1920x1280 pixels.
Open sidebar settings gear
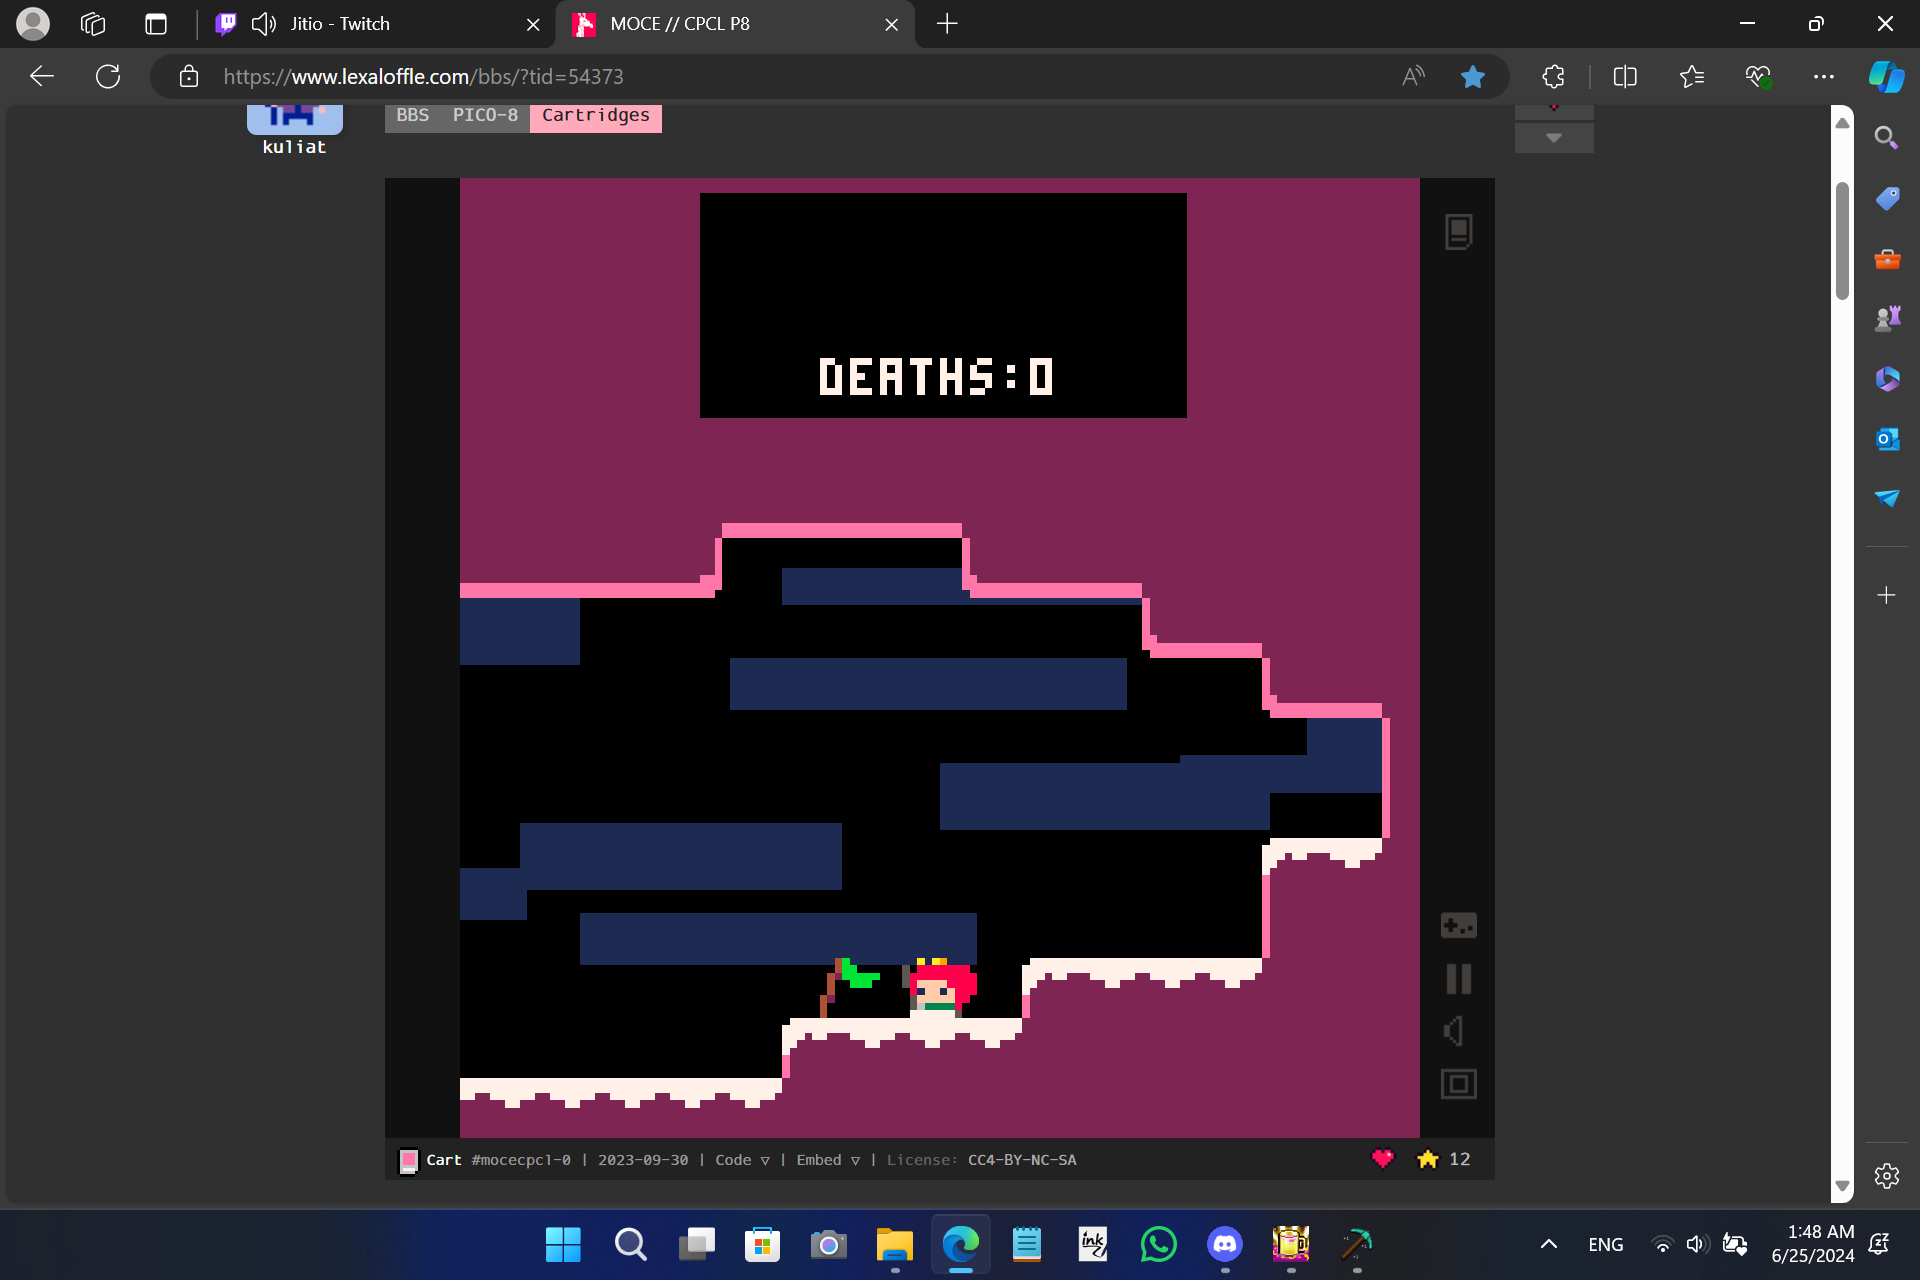click(1886, 1176)
